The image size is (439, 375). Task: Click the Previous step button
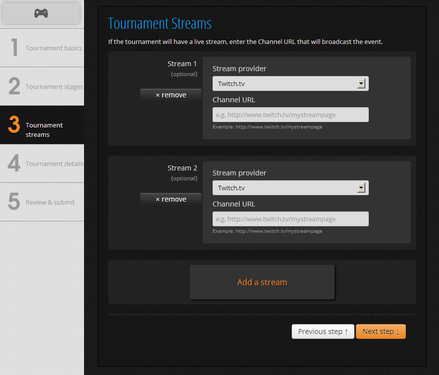tap(323, 332)
